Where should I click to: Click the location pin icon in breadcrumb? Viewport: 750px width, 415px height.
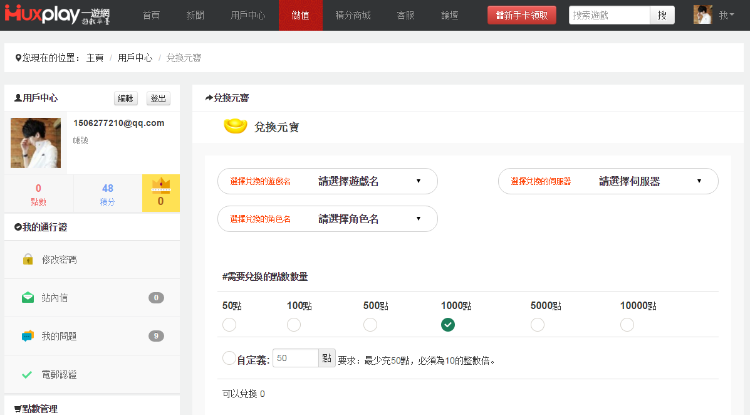(18, 58)
